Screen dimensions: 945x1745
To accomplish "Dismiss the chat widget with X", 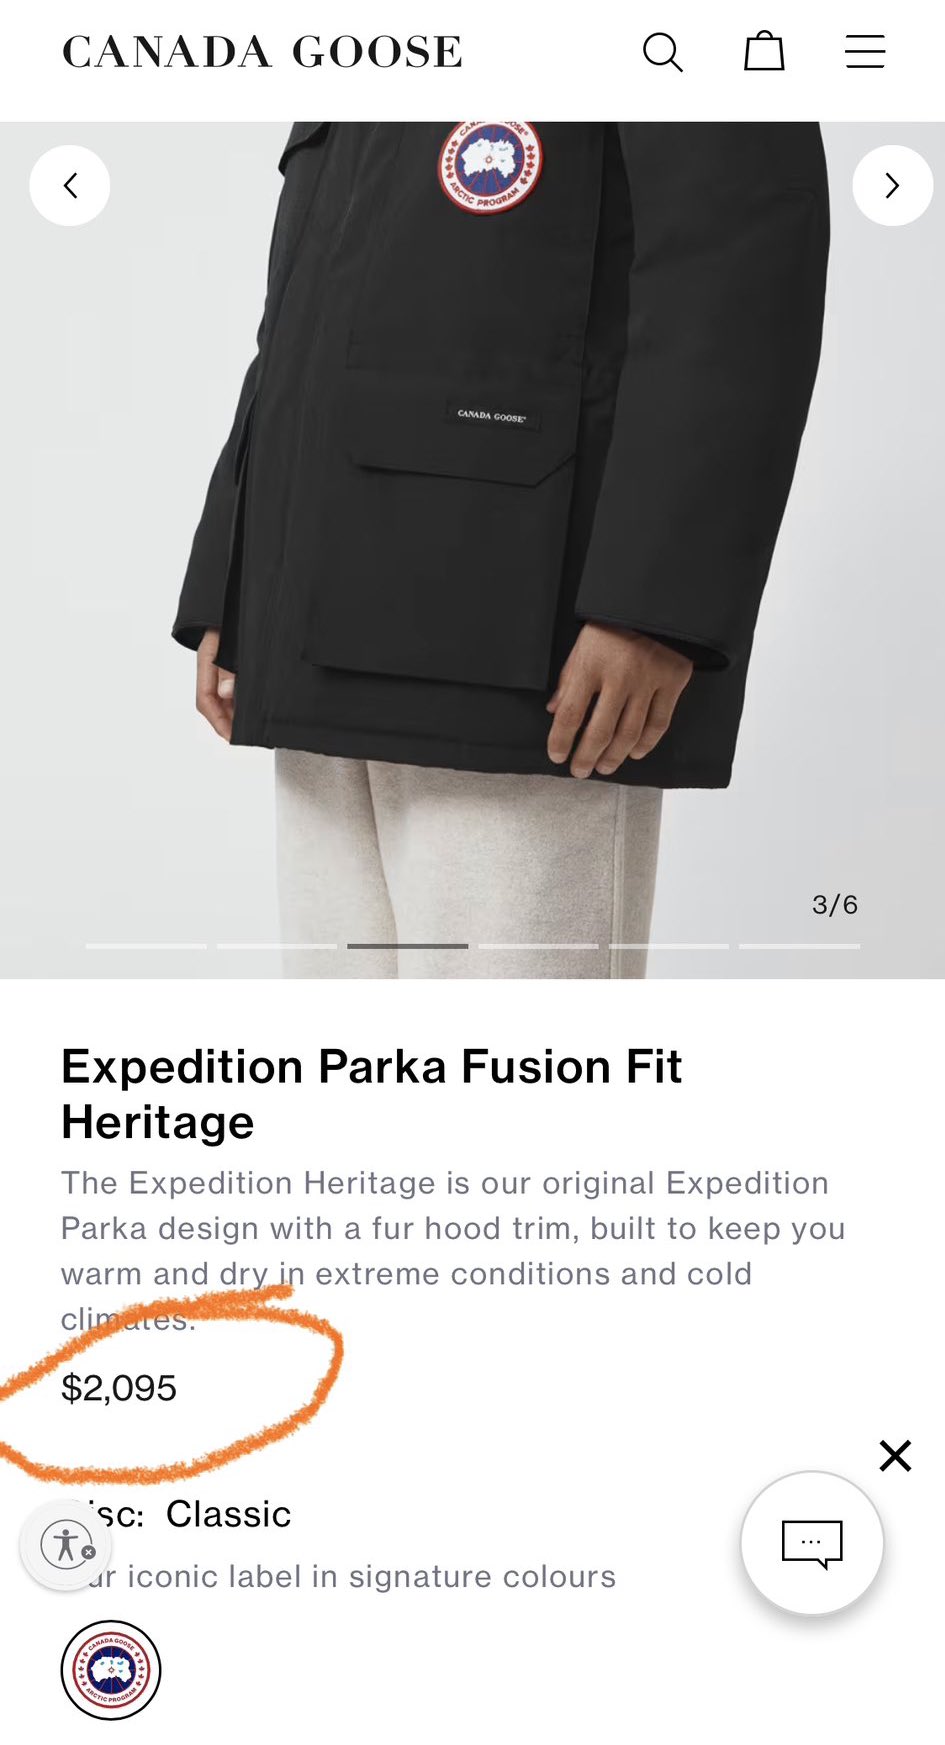I will 895,1455.
